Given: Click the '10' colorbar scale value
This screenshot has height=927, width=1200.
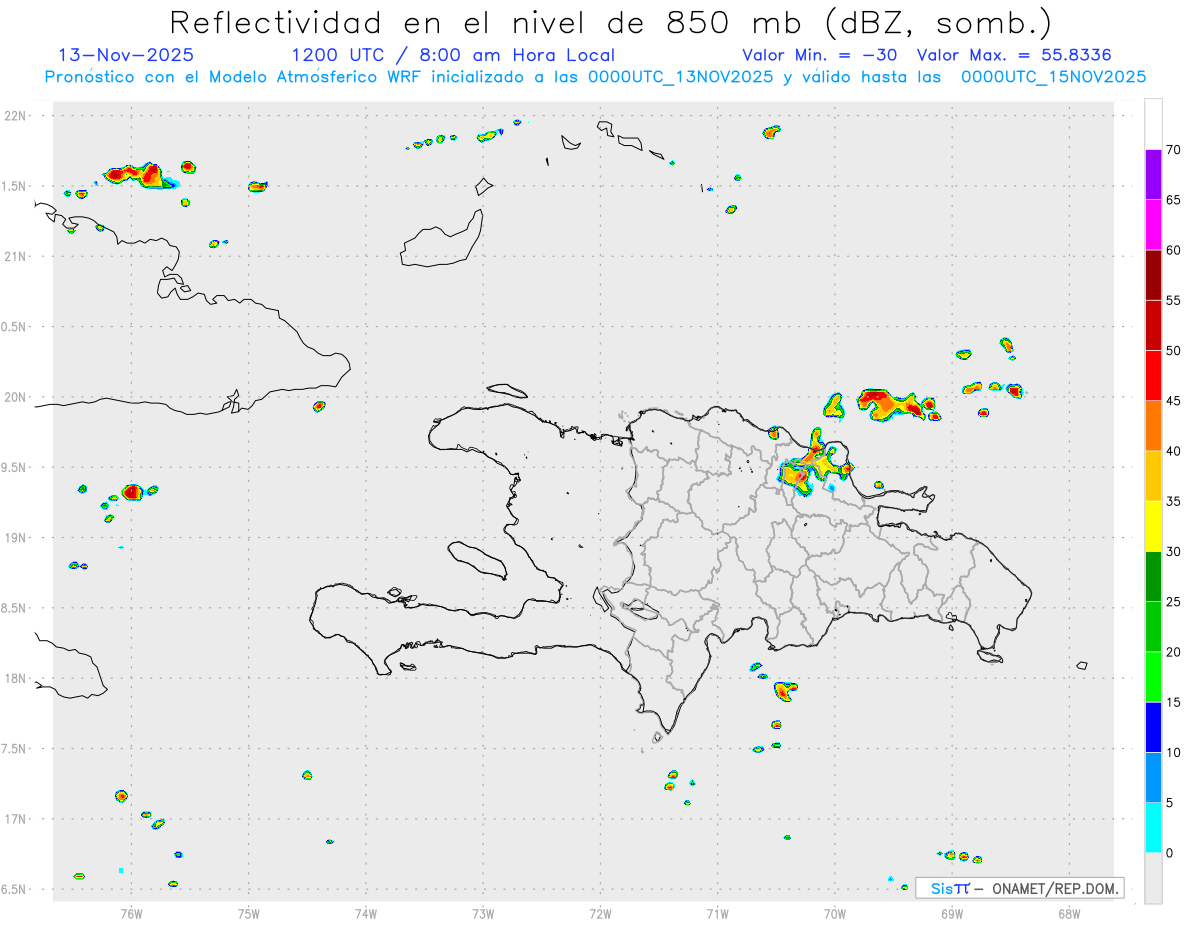Looking at the screenshot, I should tap(1173, 752).
